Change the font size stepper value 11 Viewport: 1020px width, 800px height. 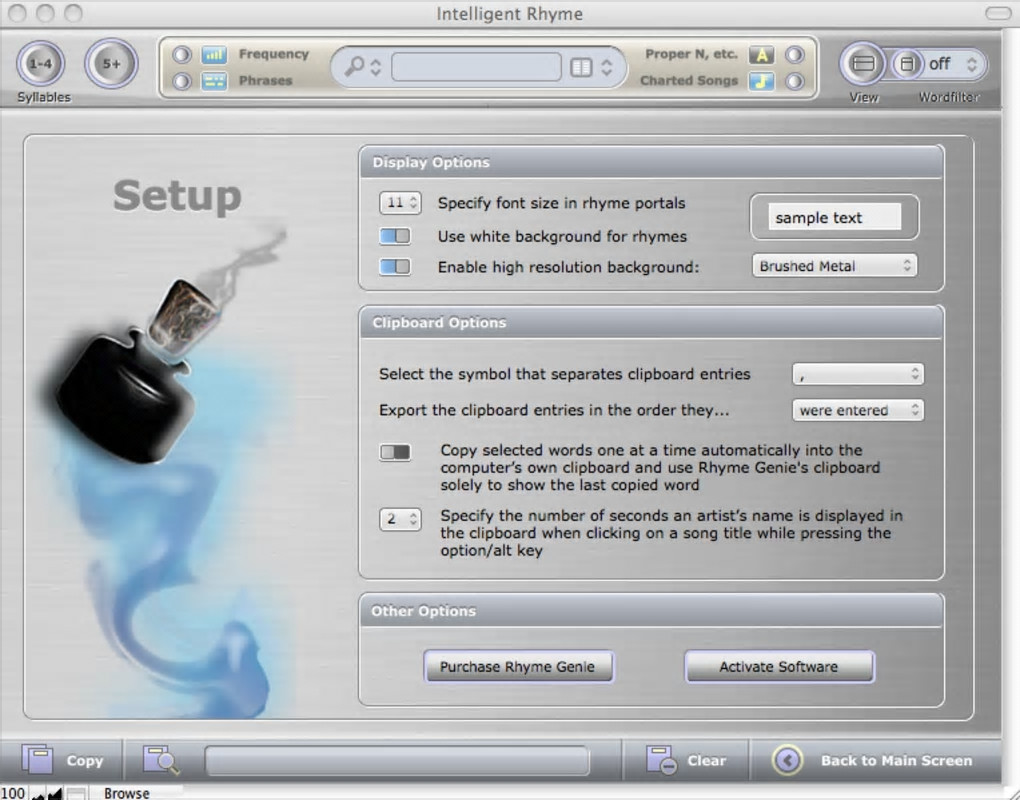400,203
